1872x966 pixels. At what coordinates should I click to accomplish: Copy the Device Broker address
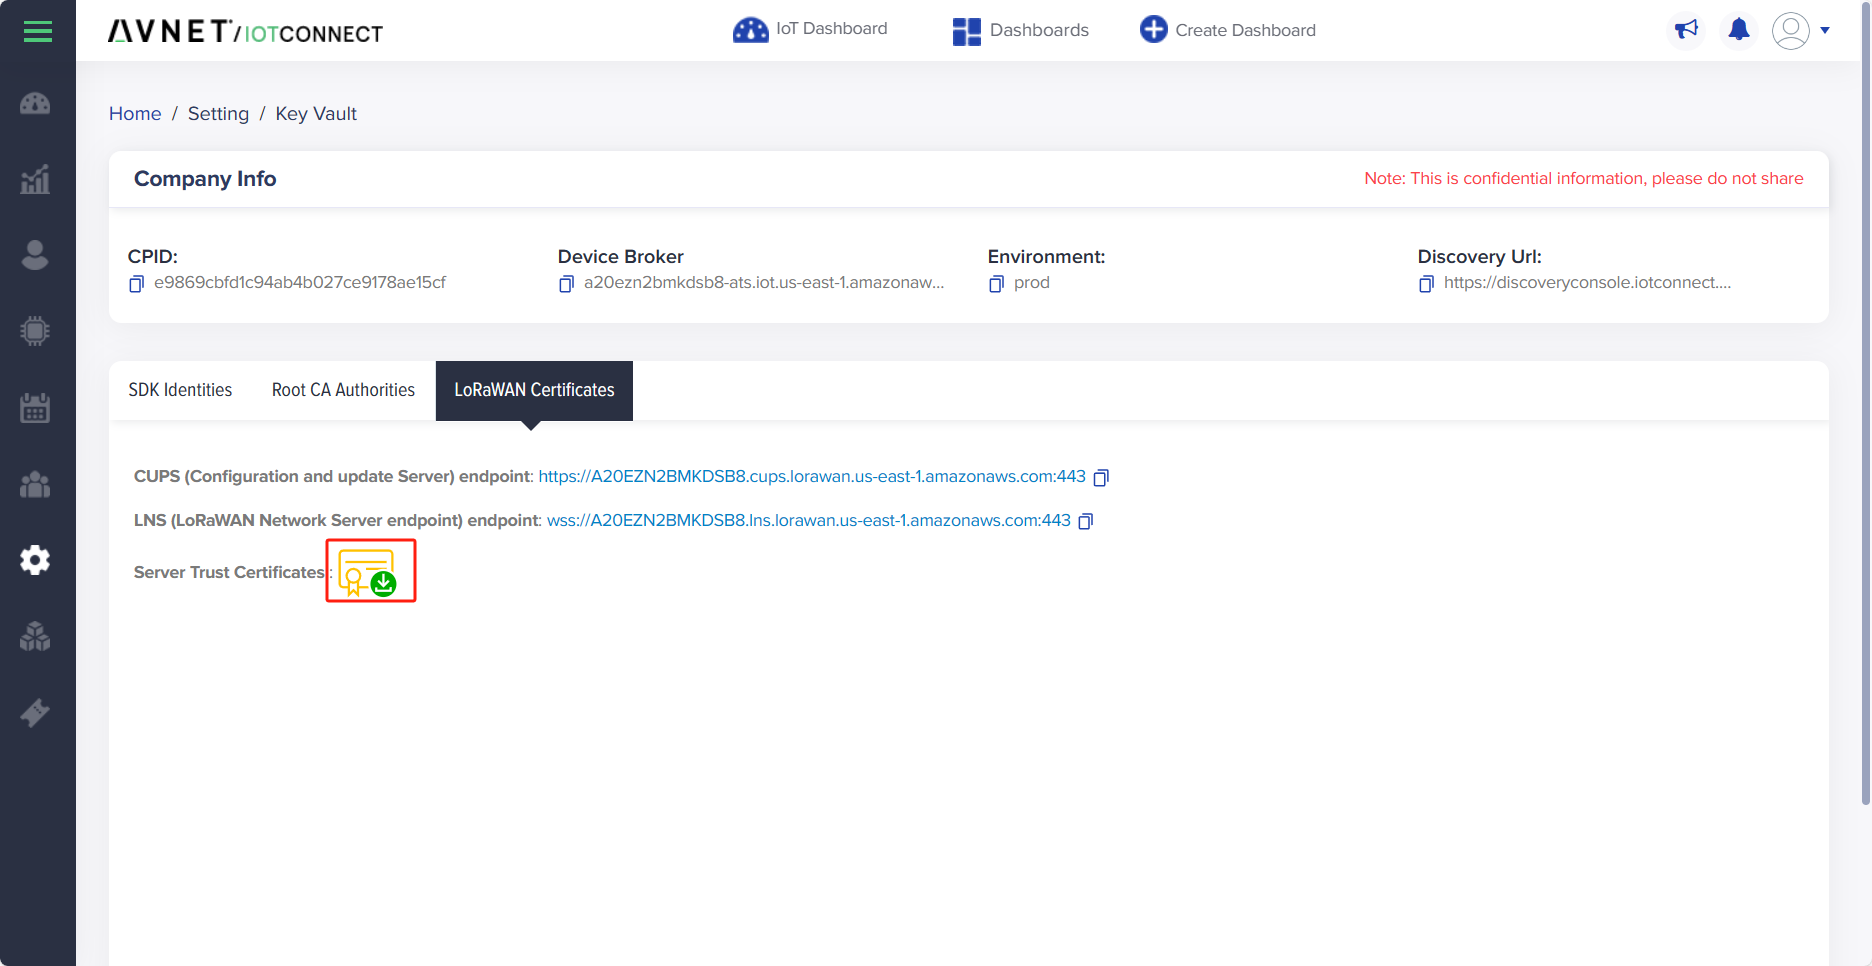[x=567, y=284]
